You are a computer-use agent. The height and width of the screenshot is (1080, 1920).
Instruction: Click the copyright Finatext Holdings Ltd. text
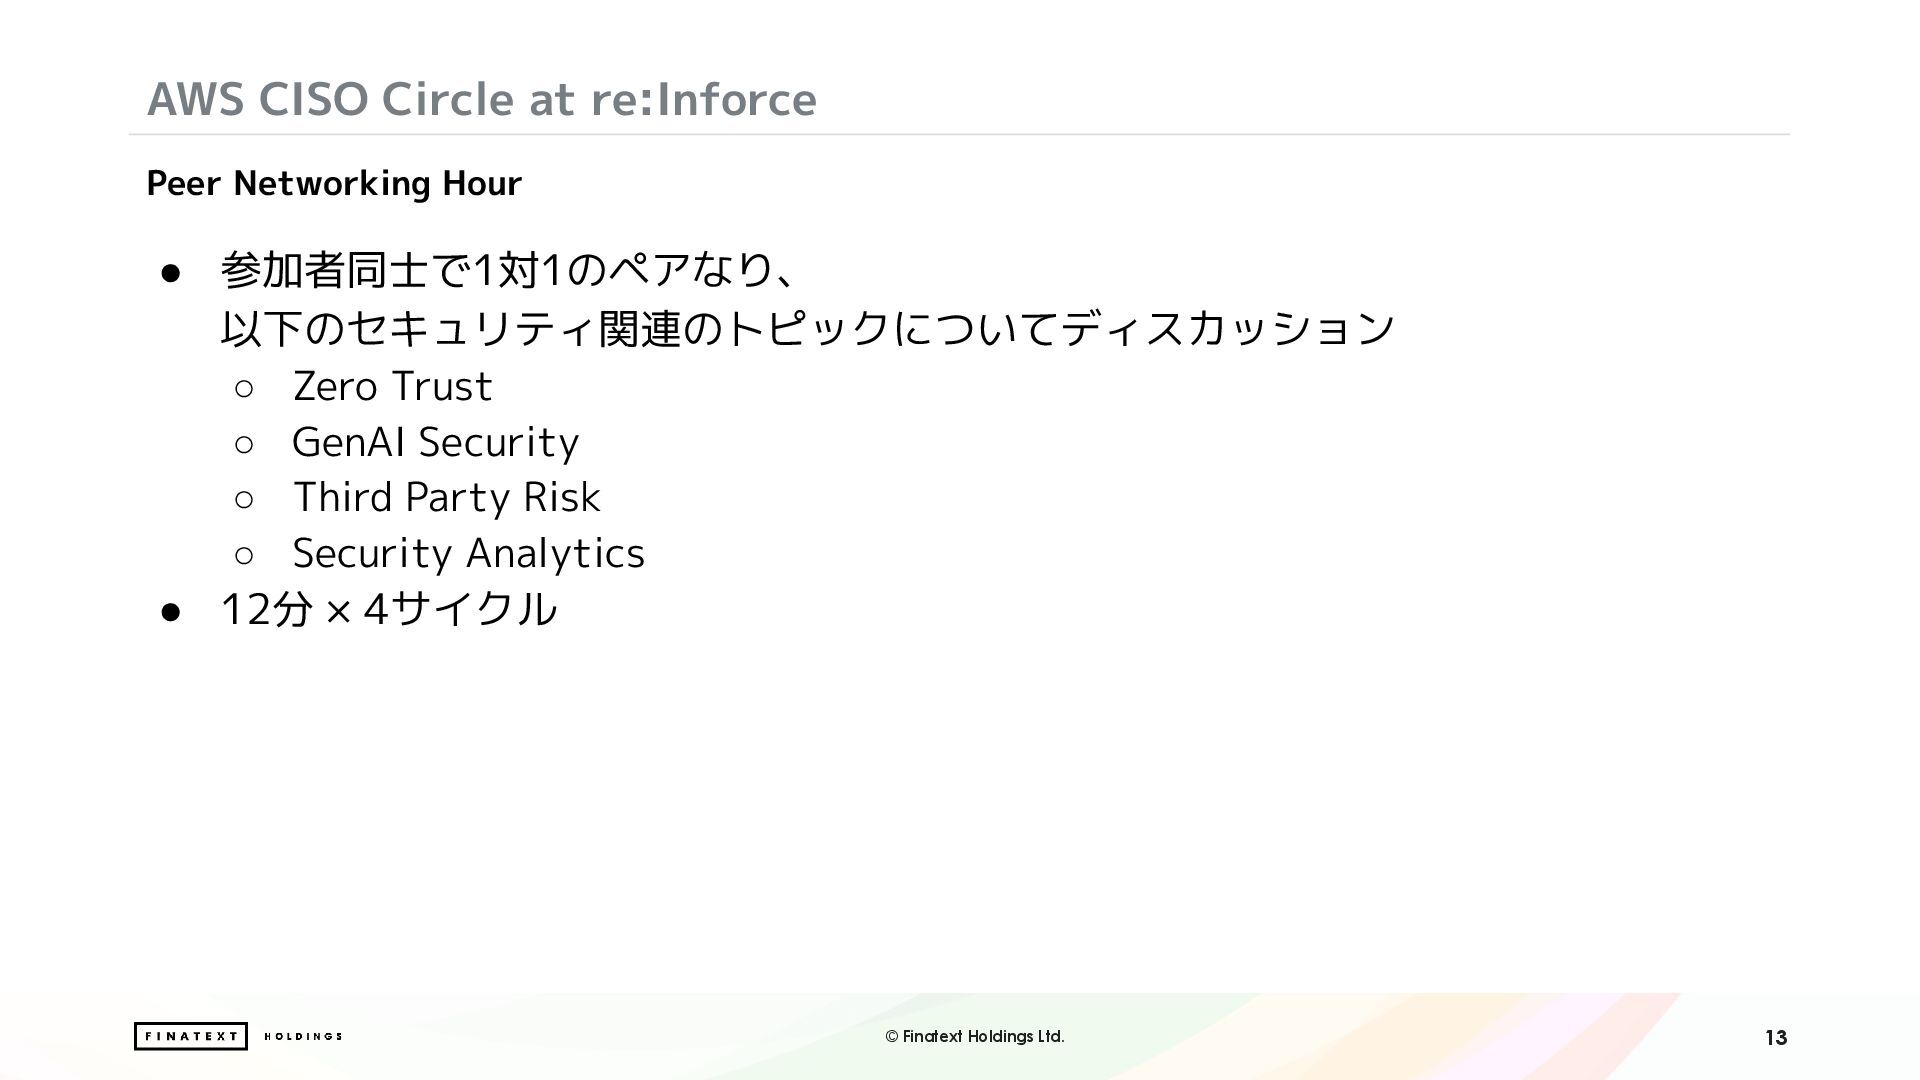974,1036
